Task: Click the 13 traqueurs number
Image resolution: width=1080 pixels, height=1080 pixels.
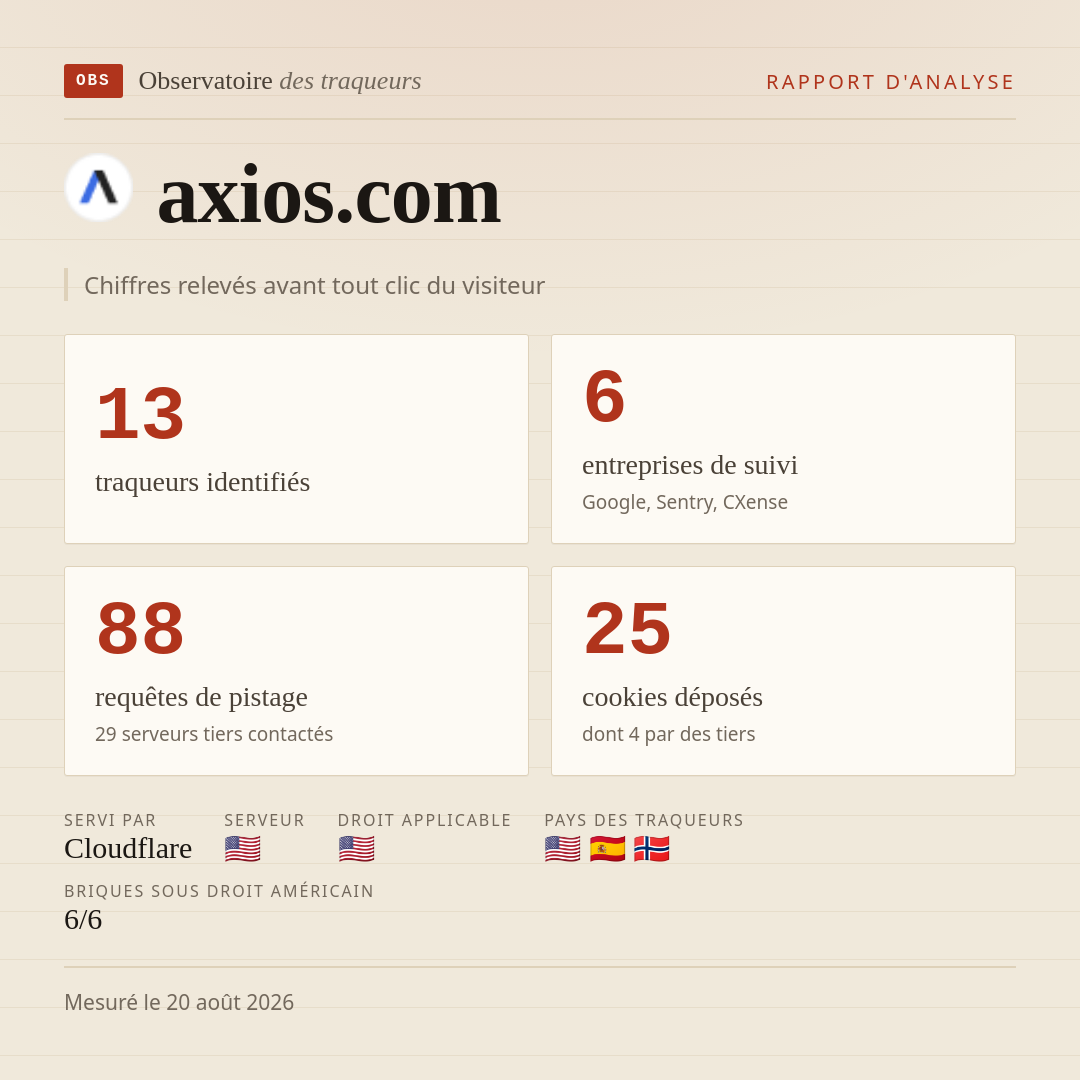Action: click(x=141, y=414)
